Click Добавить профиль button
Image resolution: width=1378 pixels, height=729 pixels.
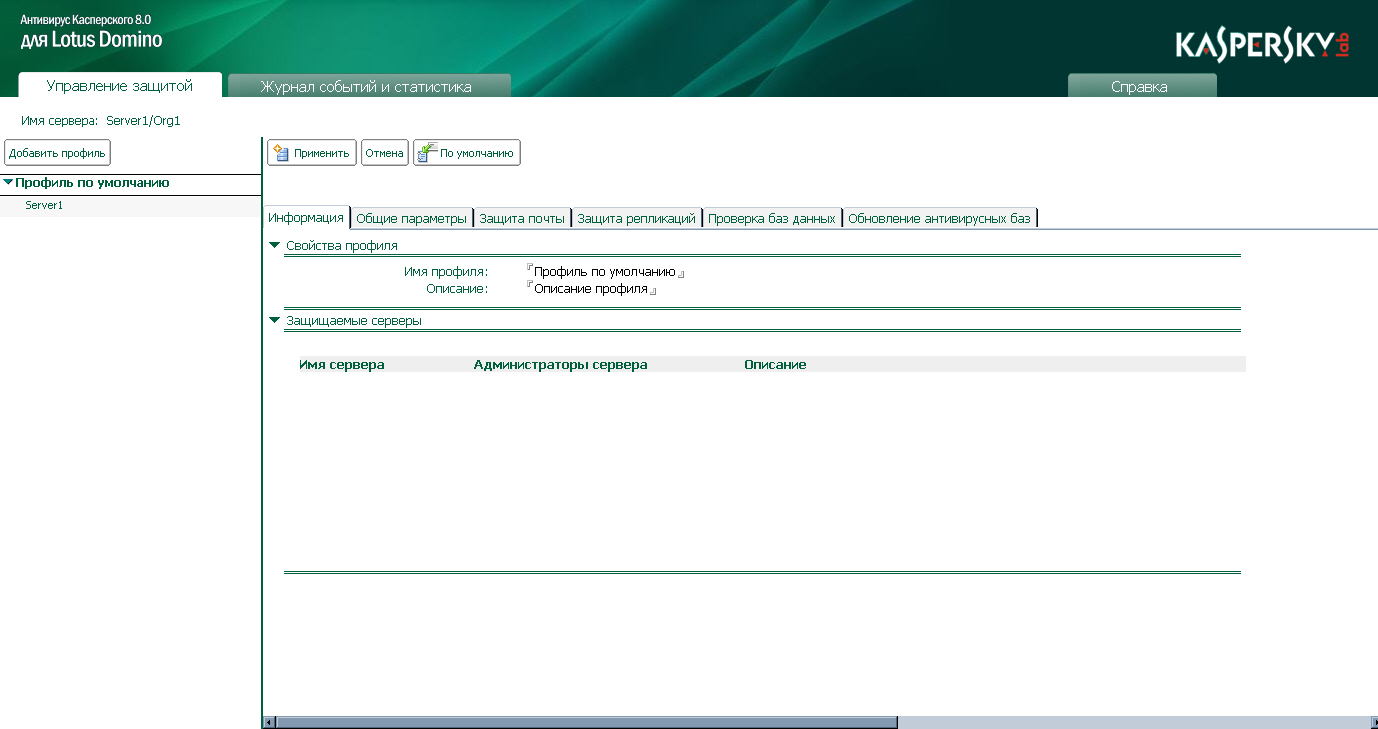(x=57, y=153)
